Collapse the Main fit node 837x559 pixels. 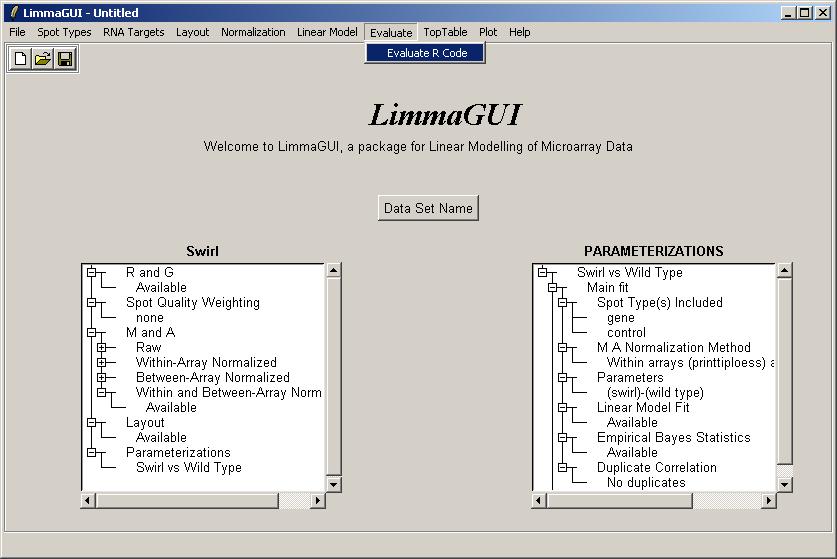click(x=552, y=288)
